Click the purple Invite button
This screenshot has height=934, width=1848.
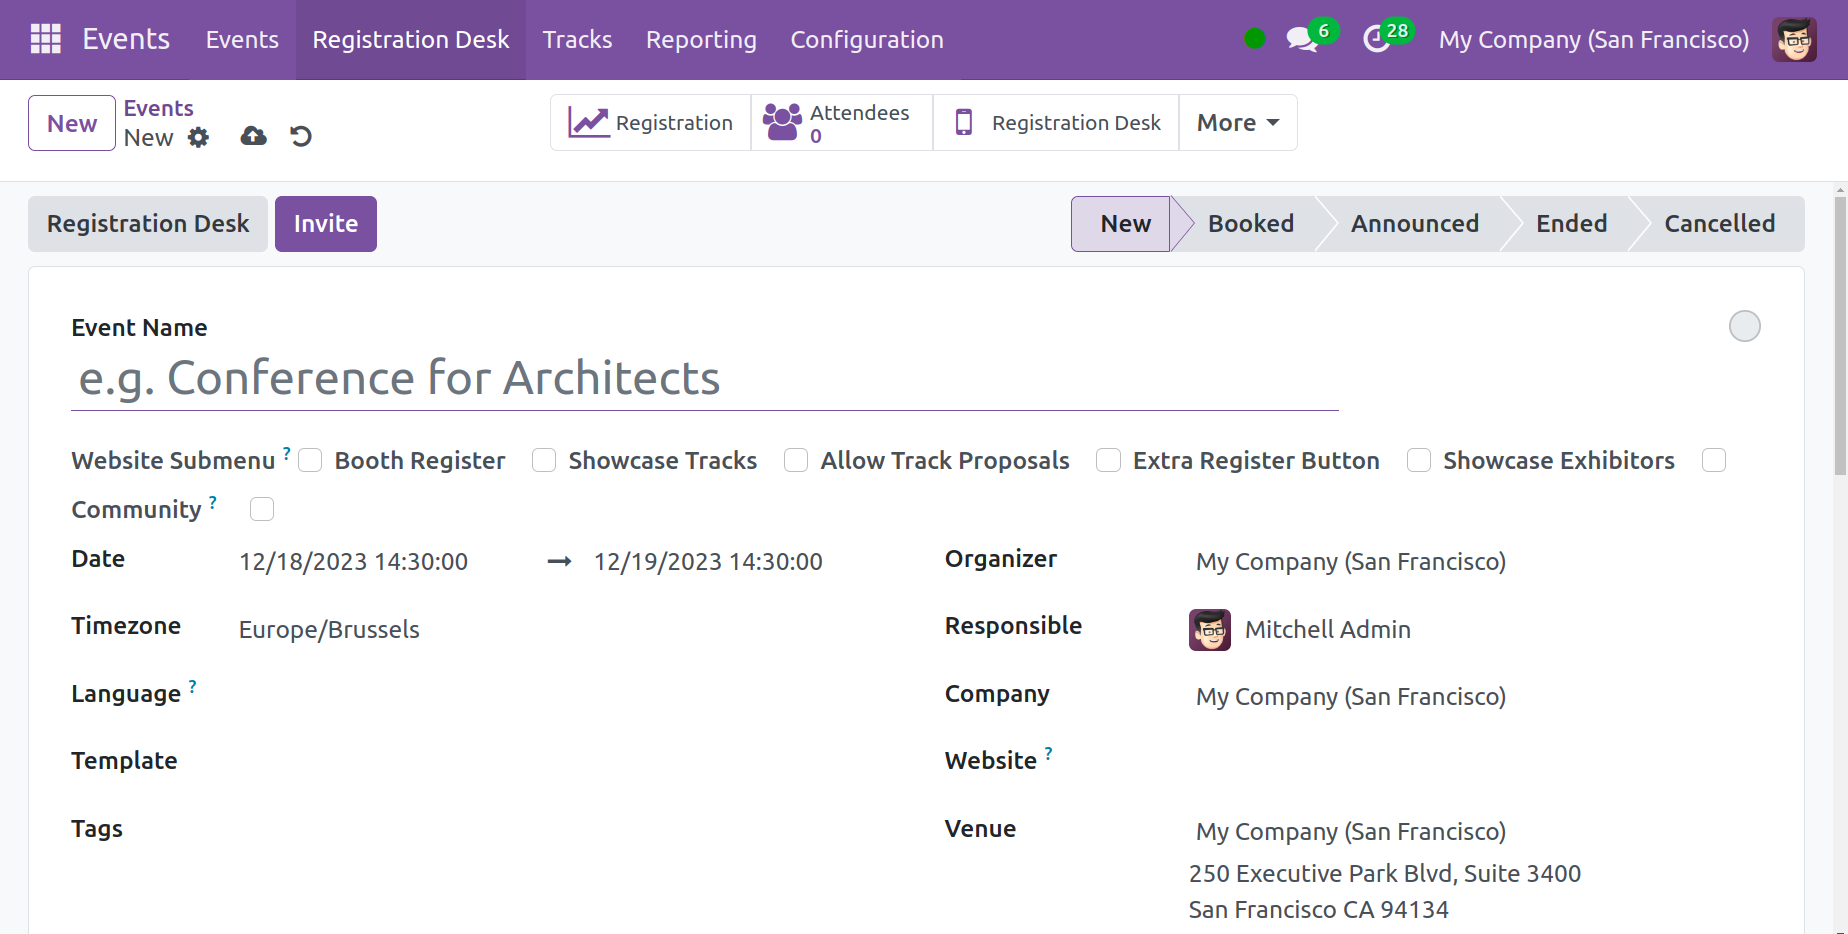pos(325,224)
